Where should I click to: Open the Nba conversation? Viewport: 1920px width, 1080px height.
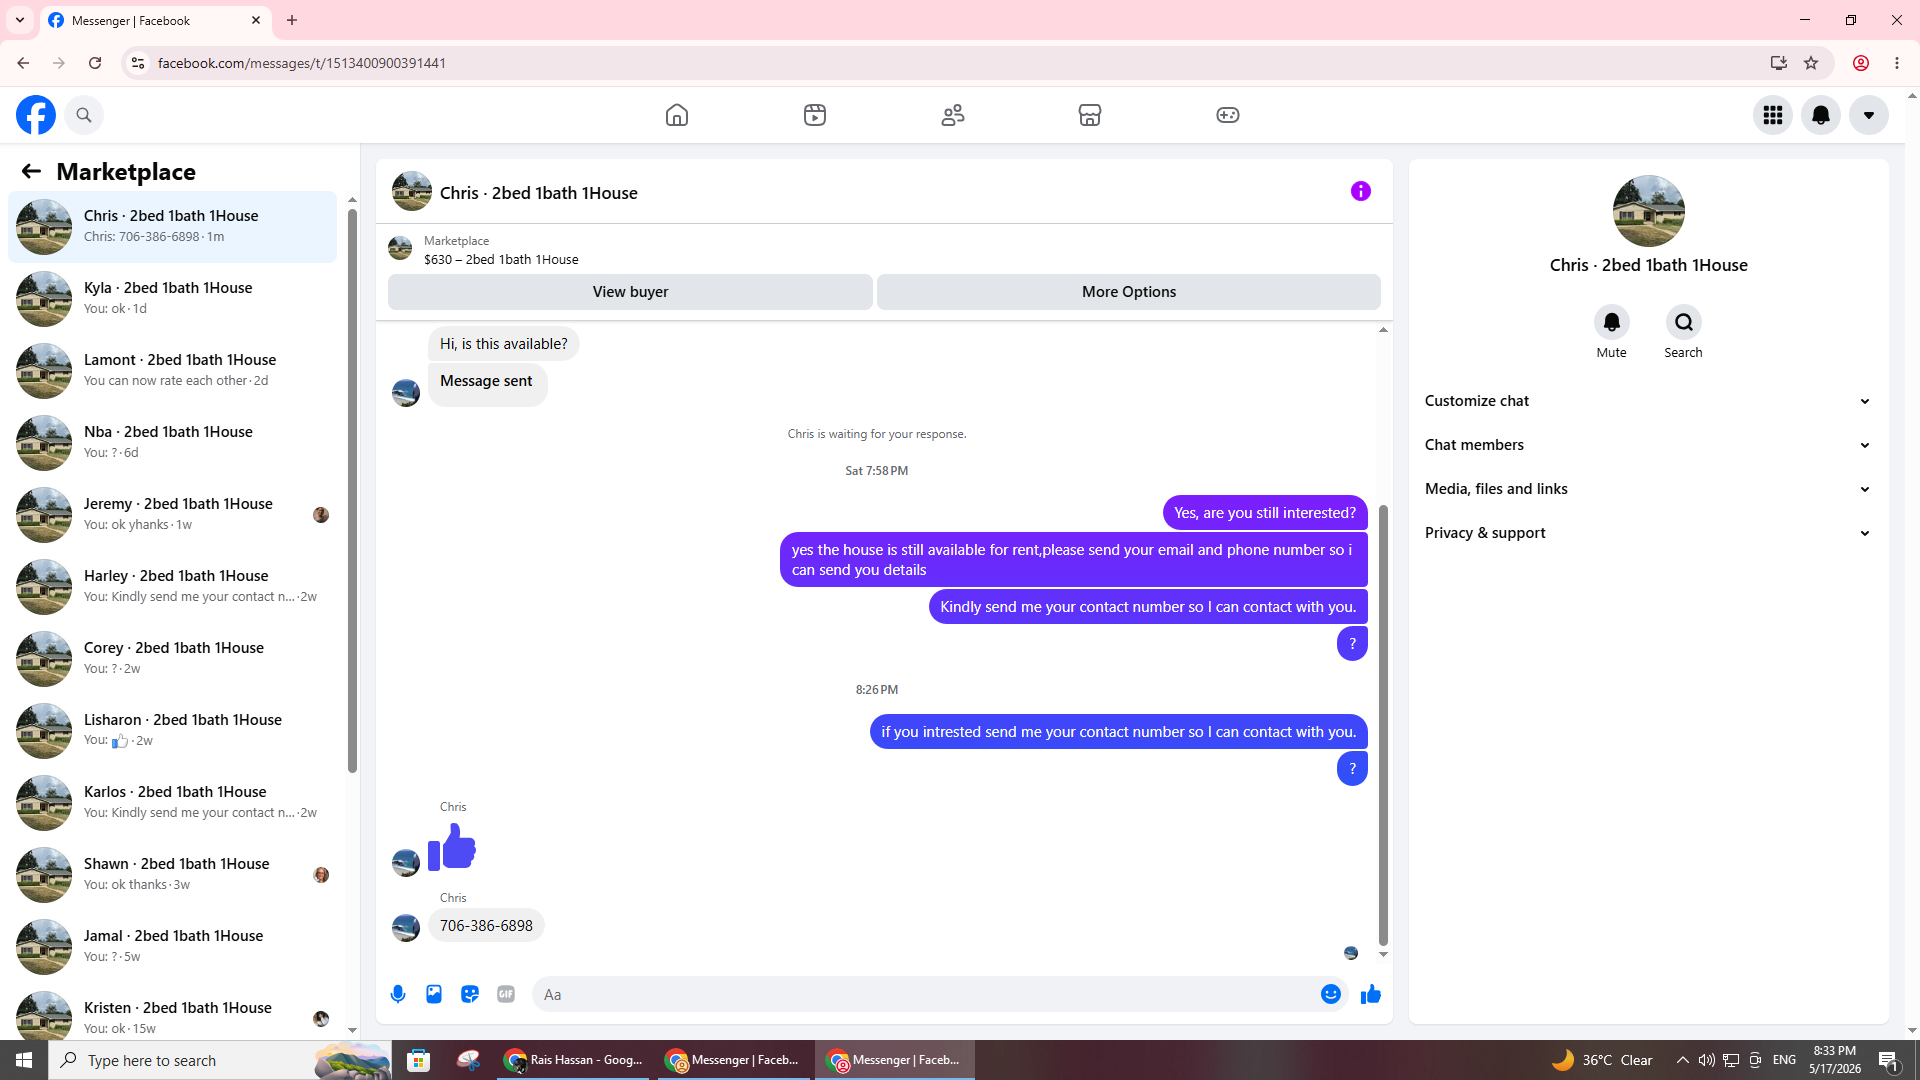(x=172, y=442)
